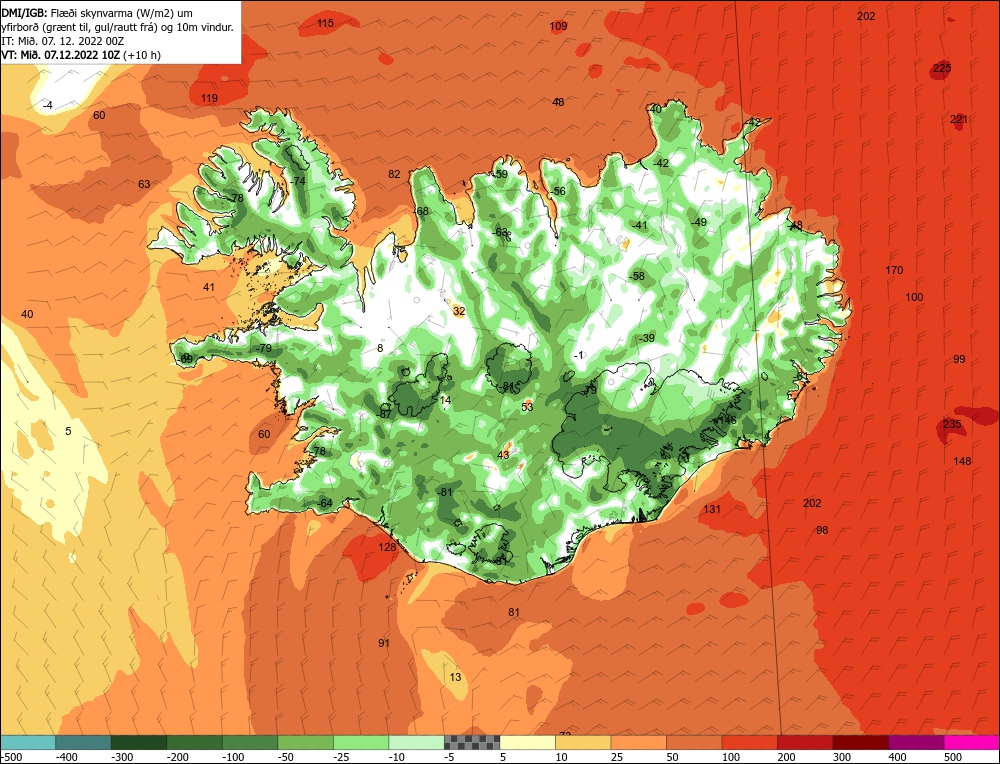This screenshot has width=1000, height=764.
Task: Click the heat flux value 82
Action: pyautogui.click(x=394, y=174)
